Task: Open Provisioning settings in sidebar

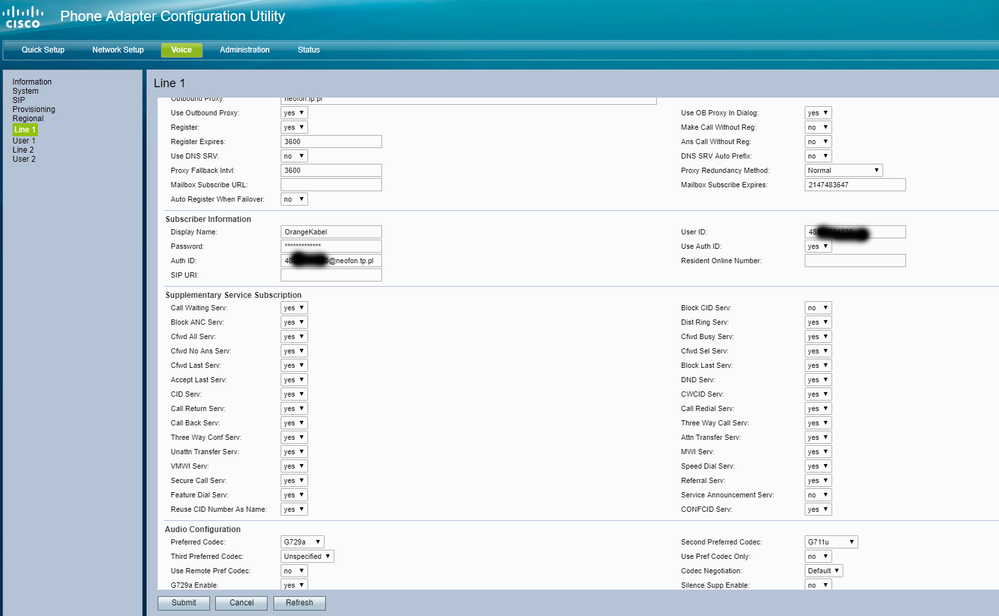Action: click(34, 109)
